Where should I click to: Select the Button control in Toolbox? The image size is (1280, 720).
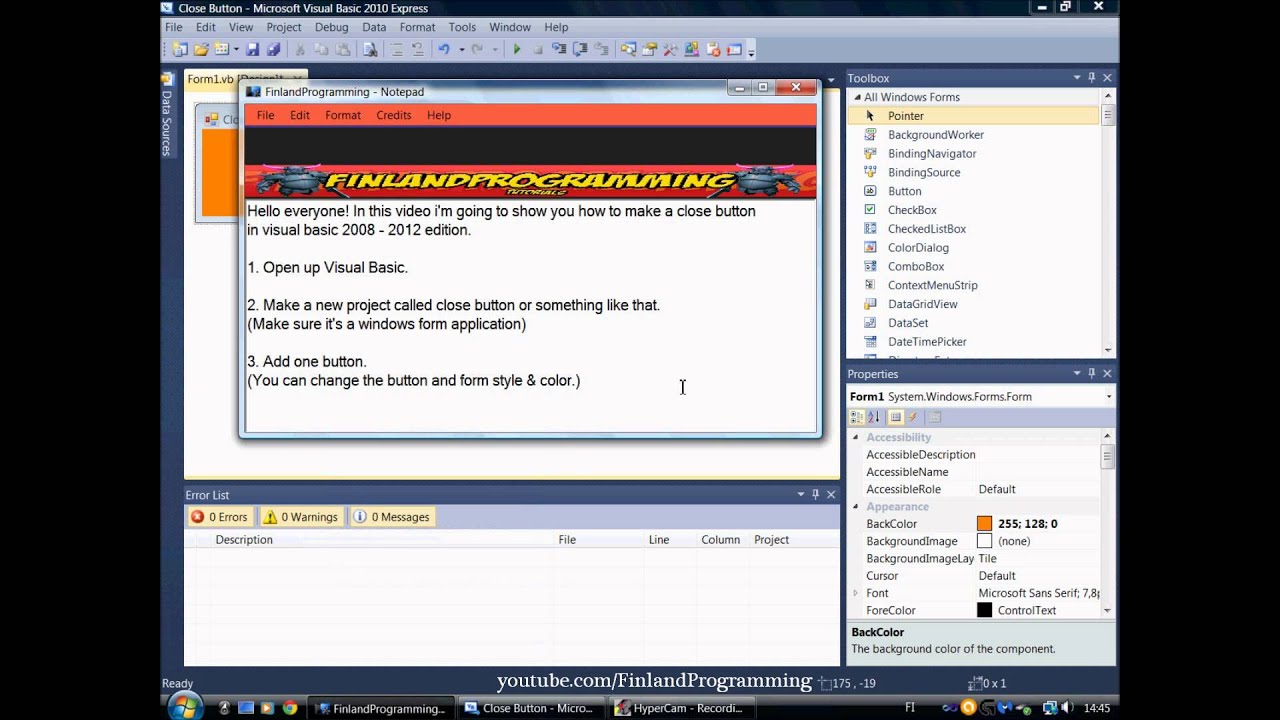tap(904, 191)
